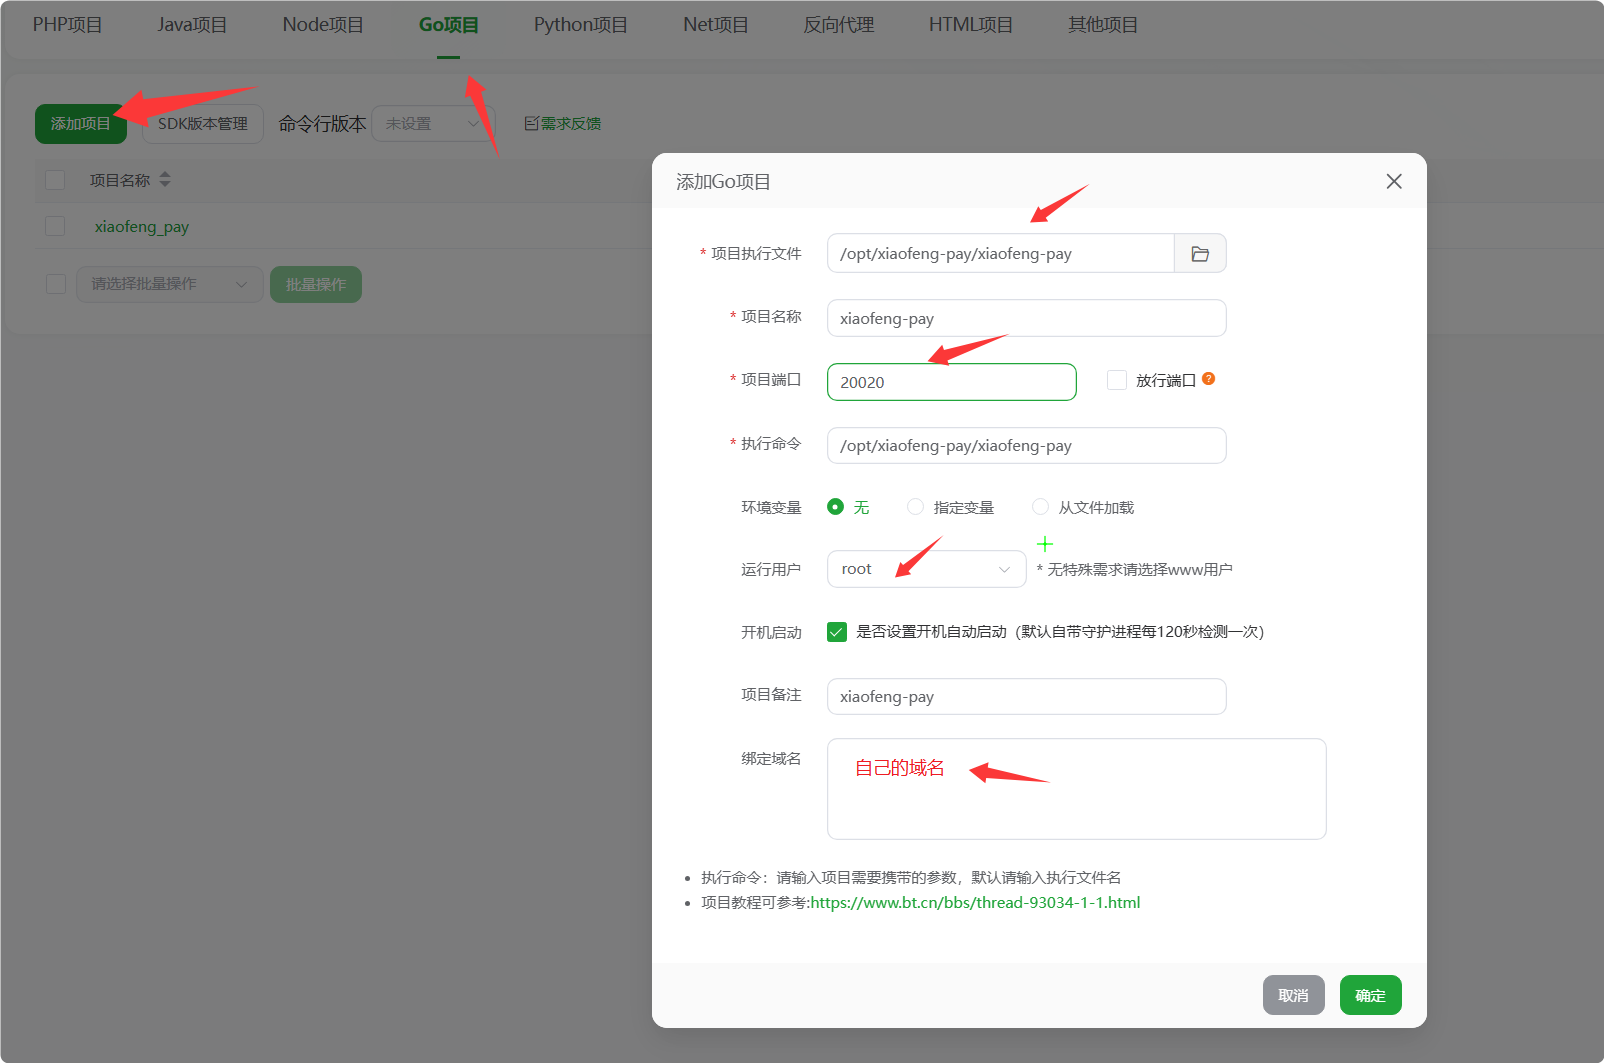Viewport: 1604px width, 1063px height.
Task: Open the 命令行版本 未设置 dropdown
Action: 432,123
